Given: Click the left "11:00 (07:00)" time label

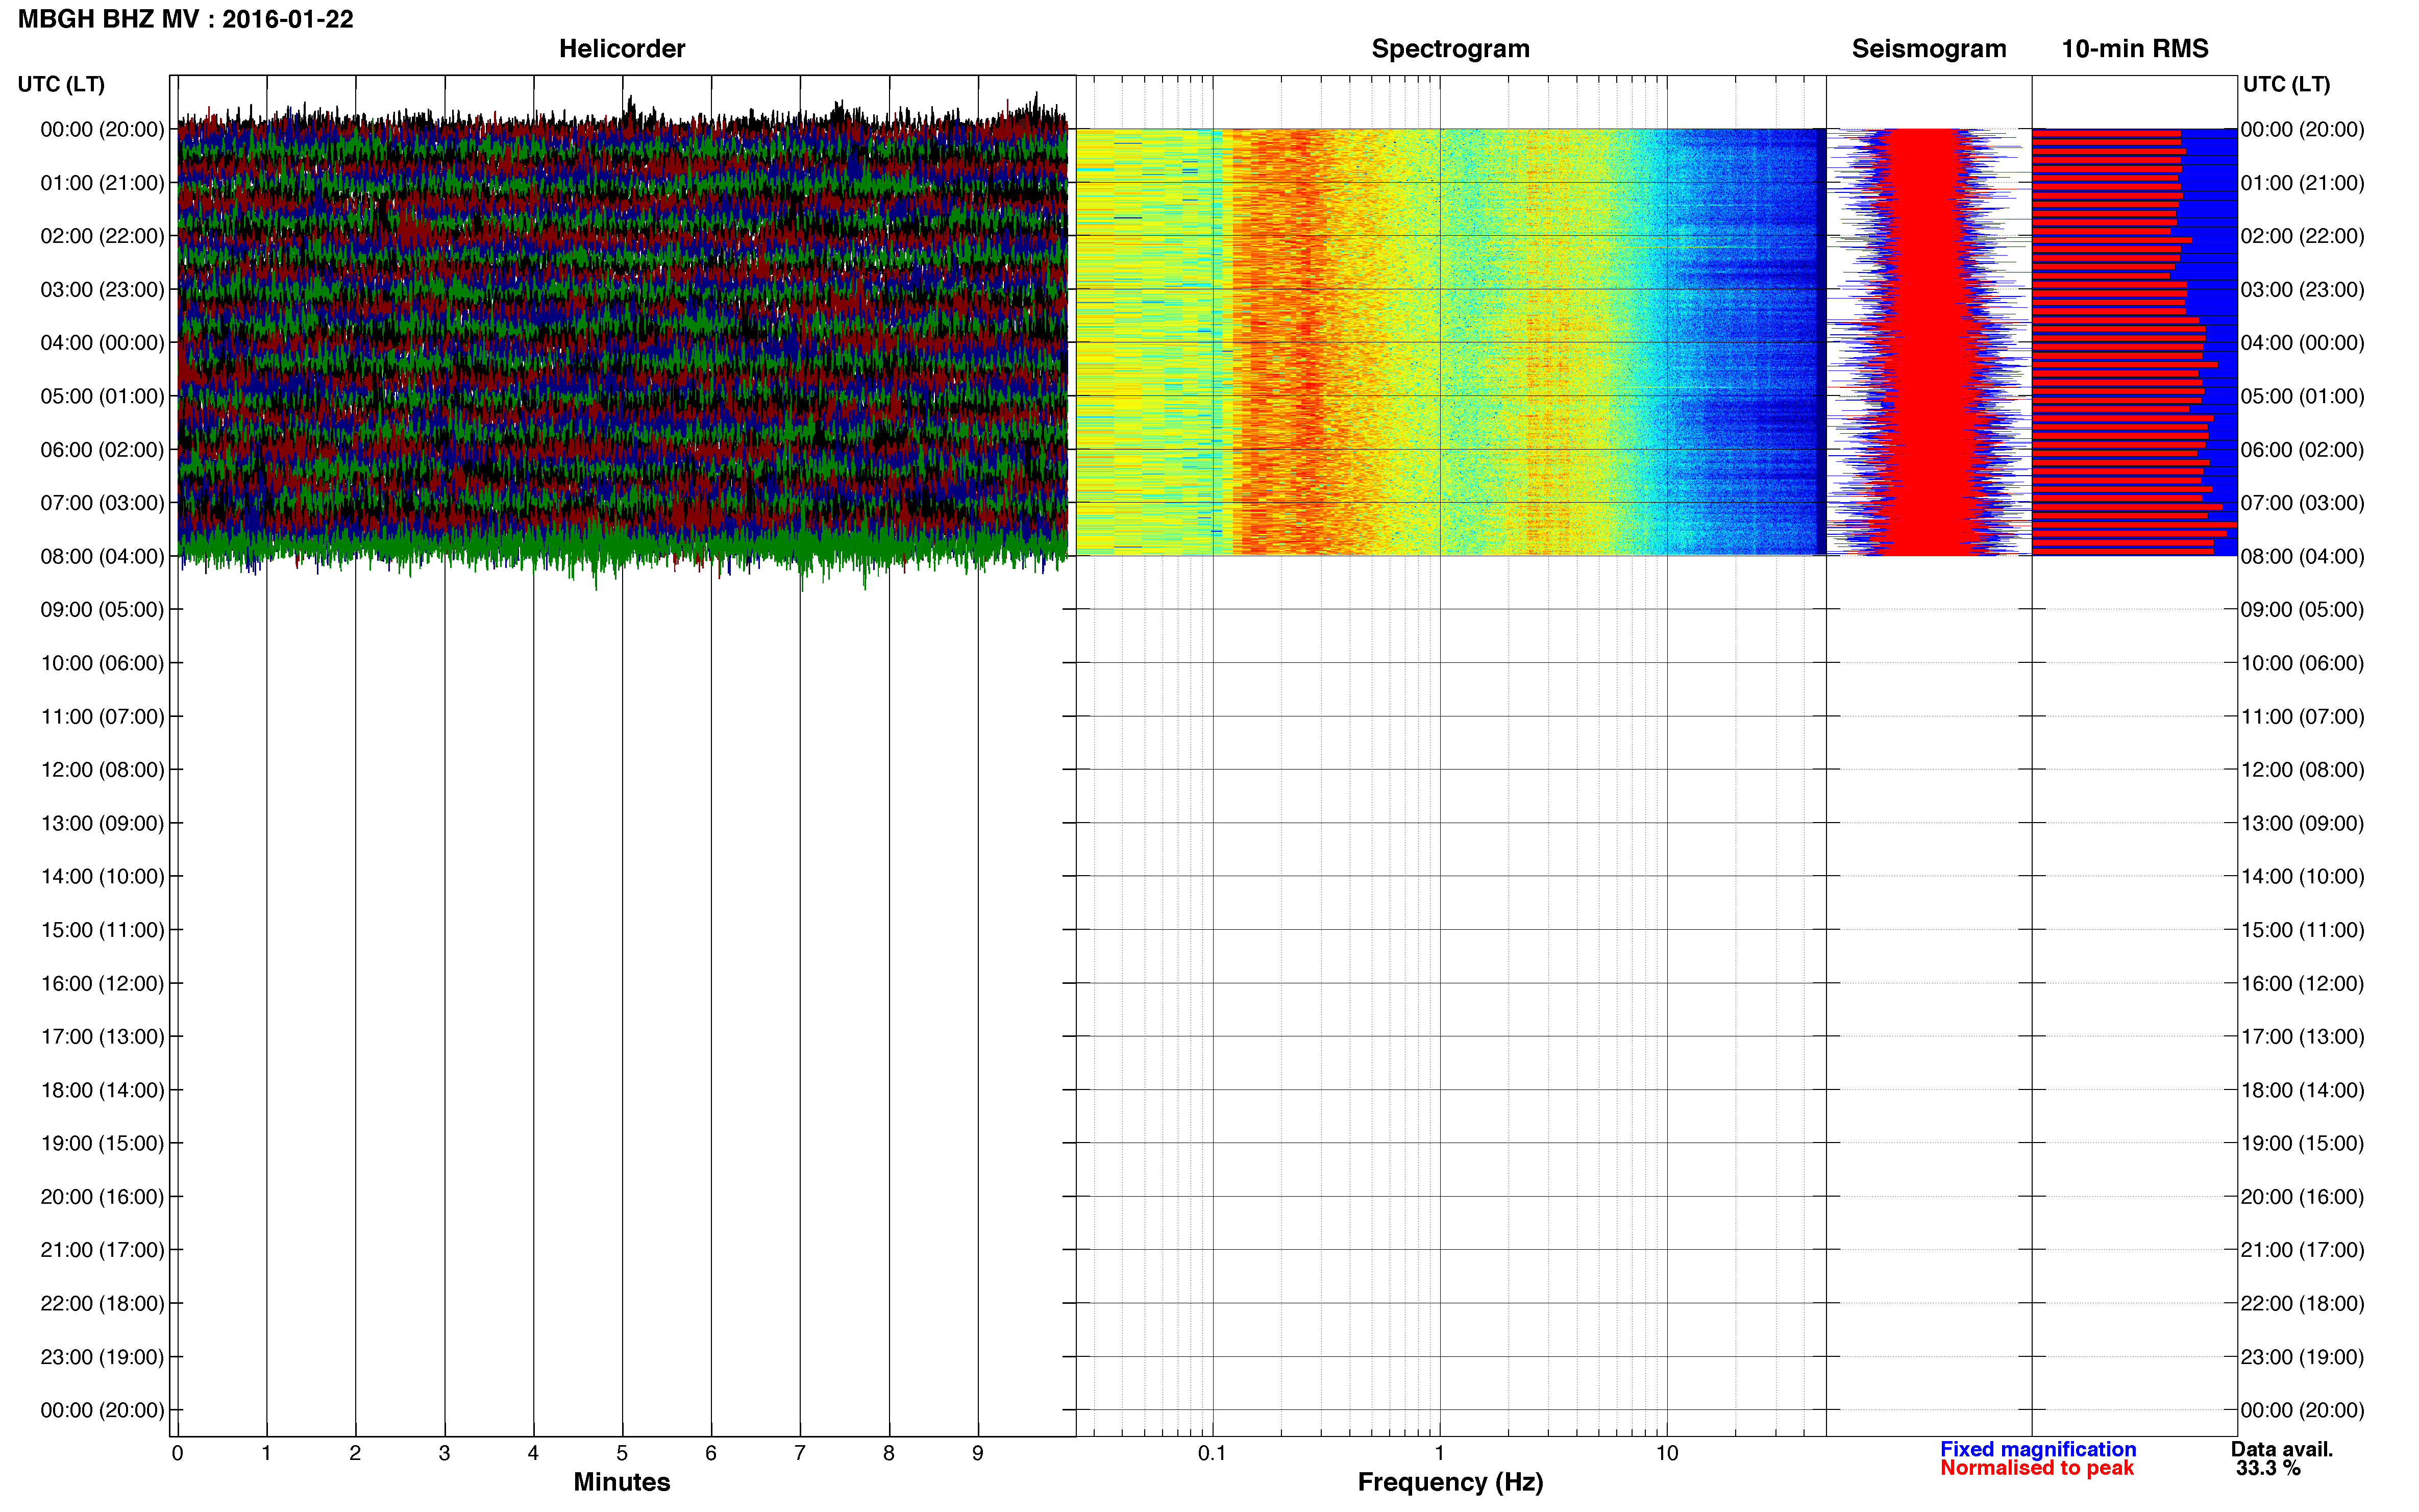Looking at the screenshot, I should [102, 716].
